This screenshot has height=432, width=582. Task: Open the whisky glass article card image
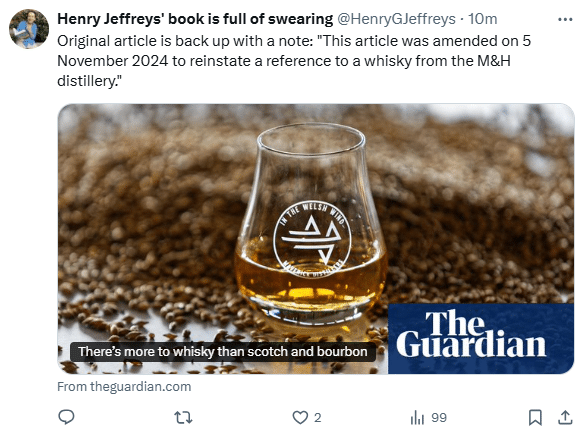[316, 239]
